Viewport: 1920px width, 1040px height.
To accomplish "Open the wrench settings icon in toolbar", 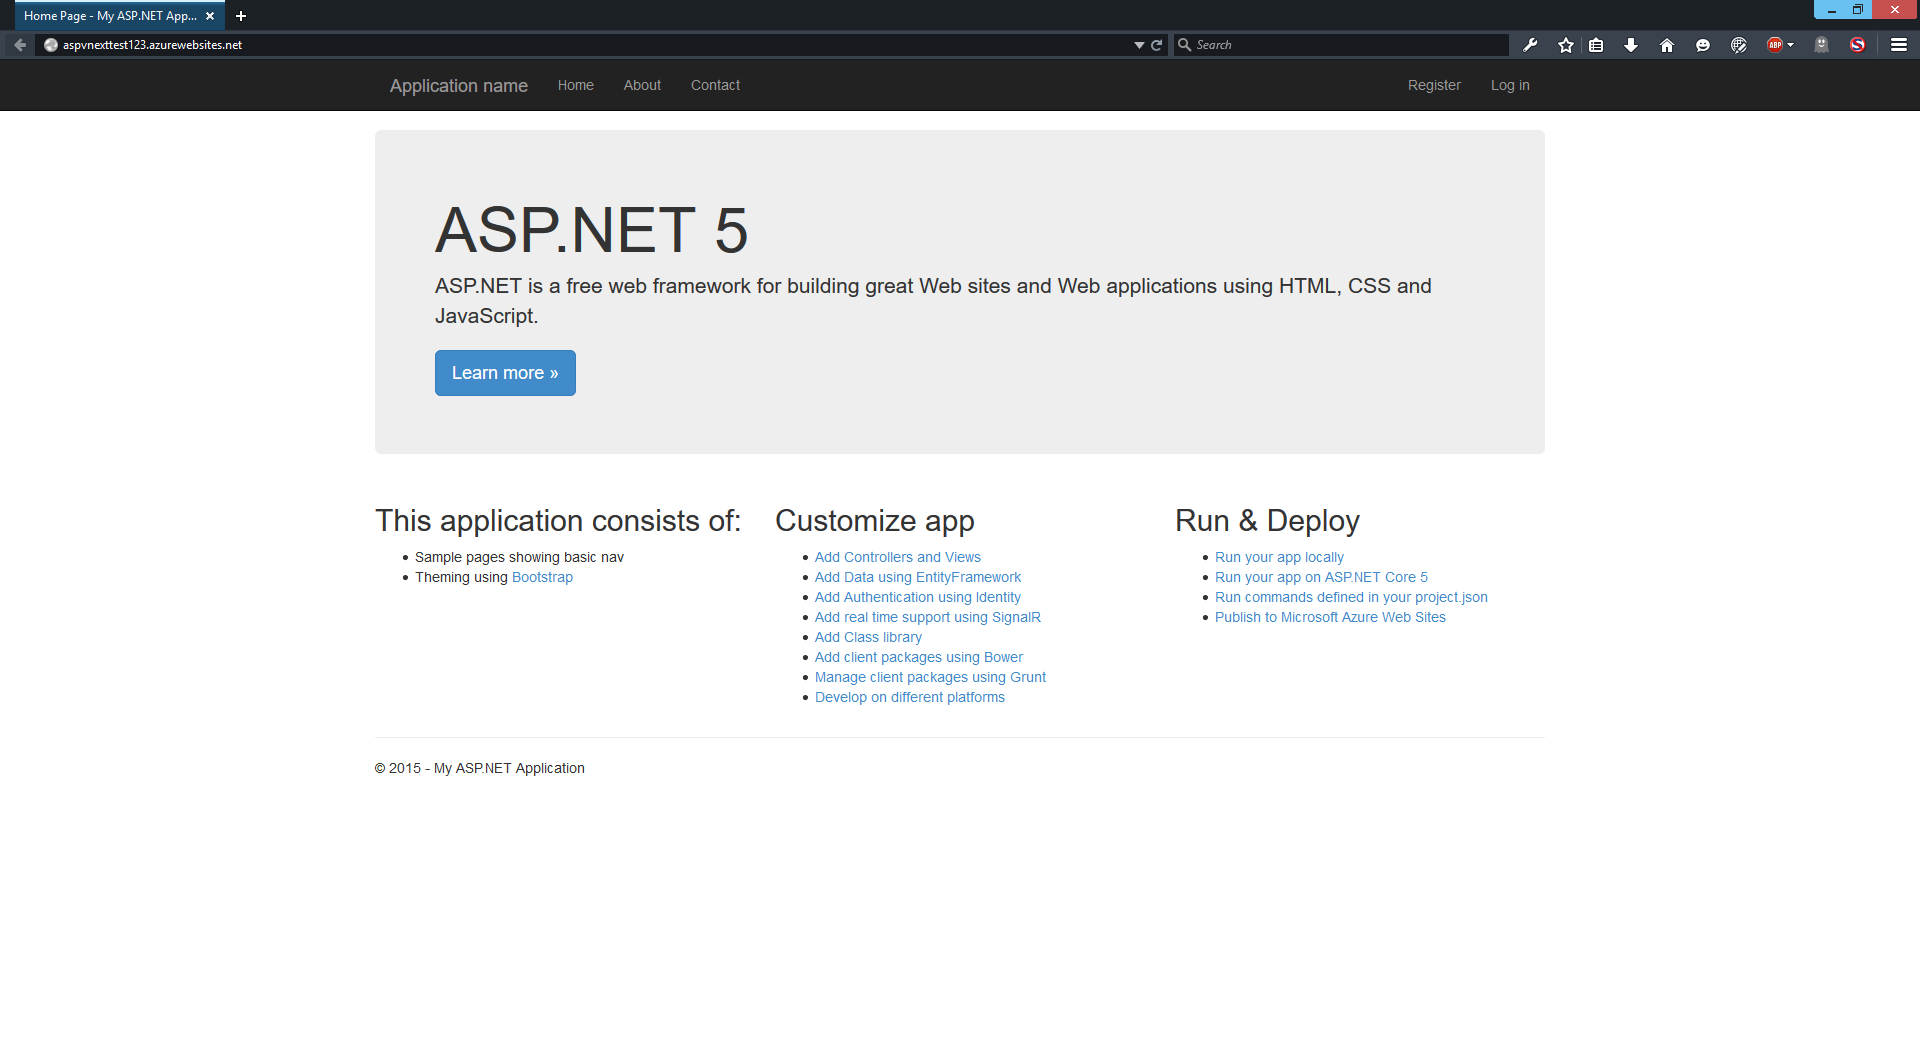I will (x=1530, y=45).
